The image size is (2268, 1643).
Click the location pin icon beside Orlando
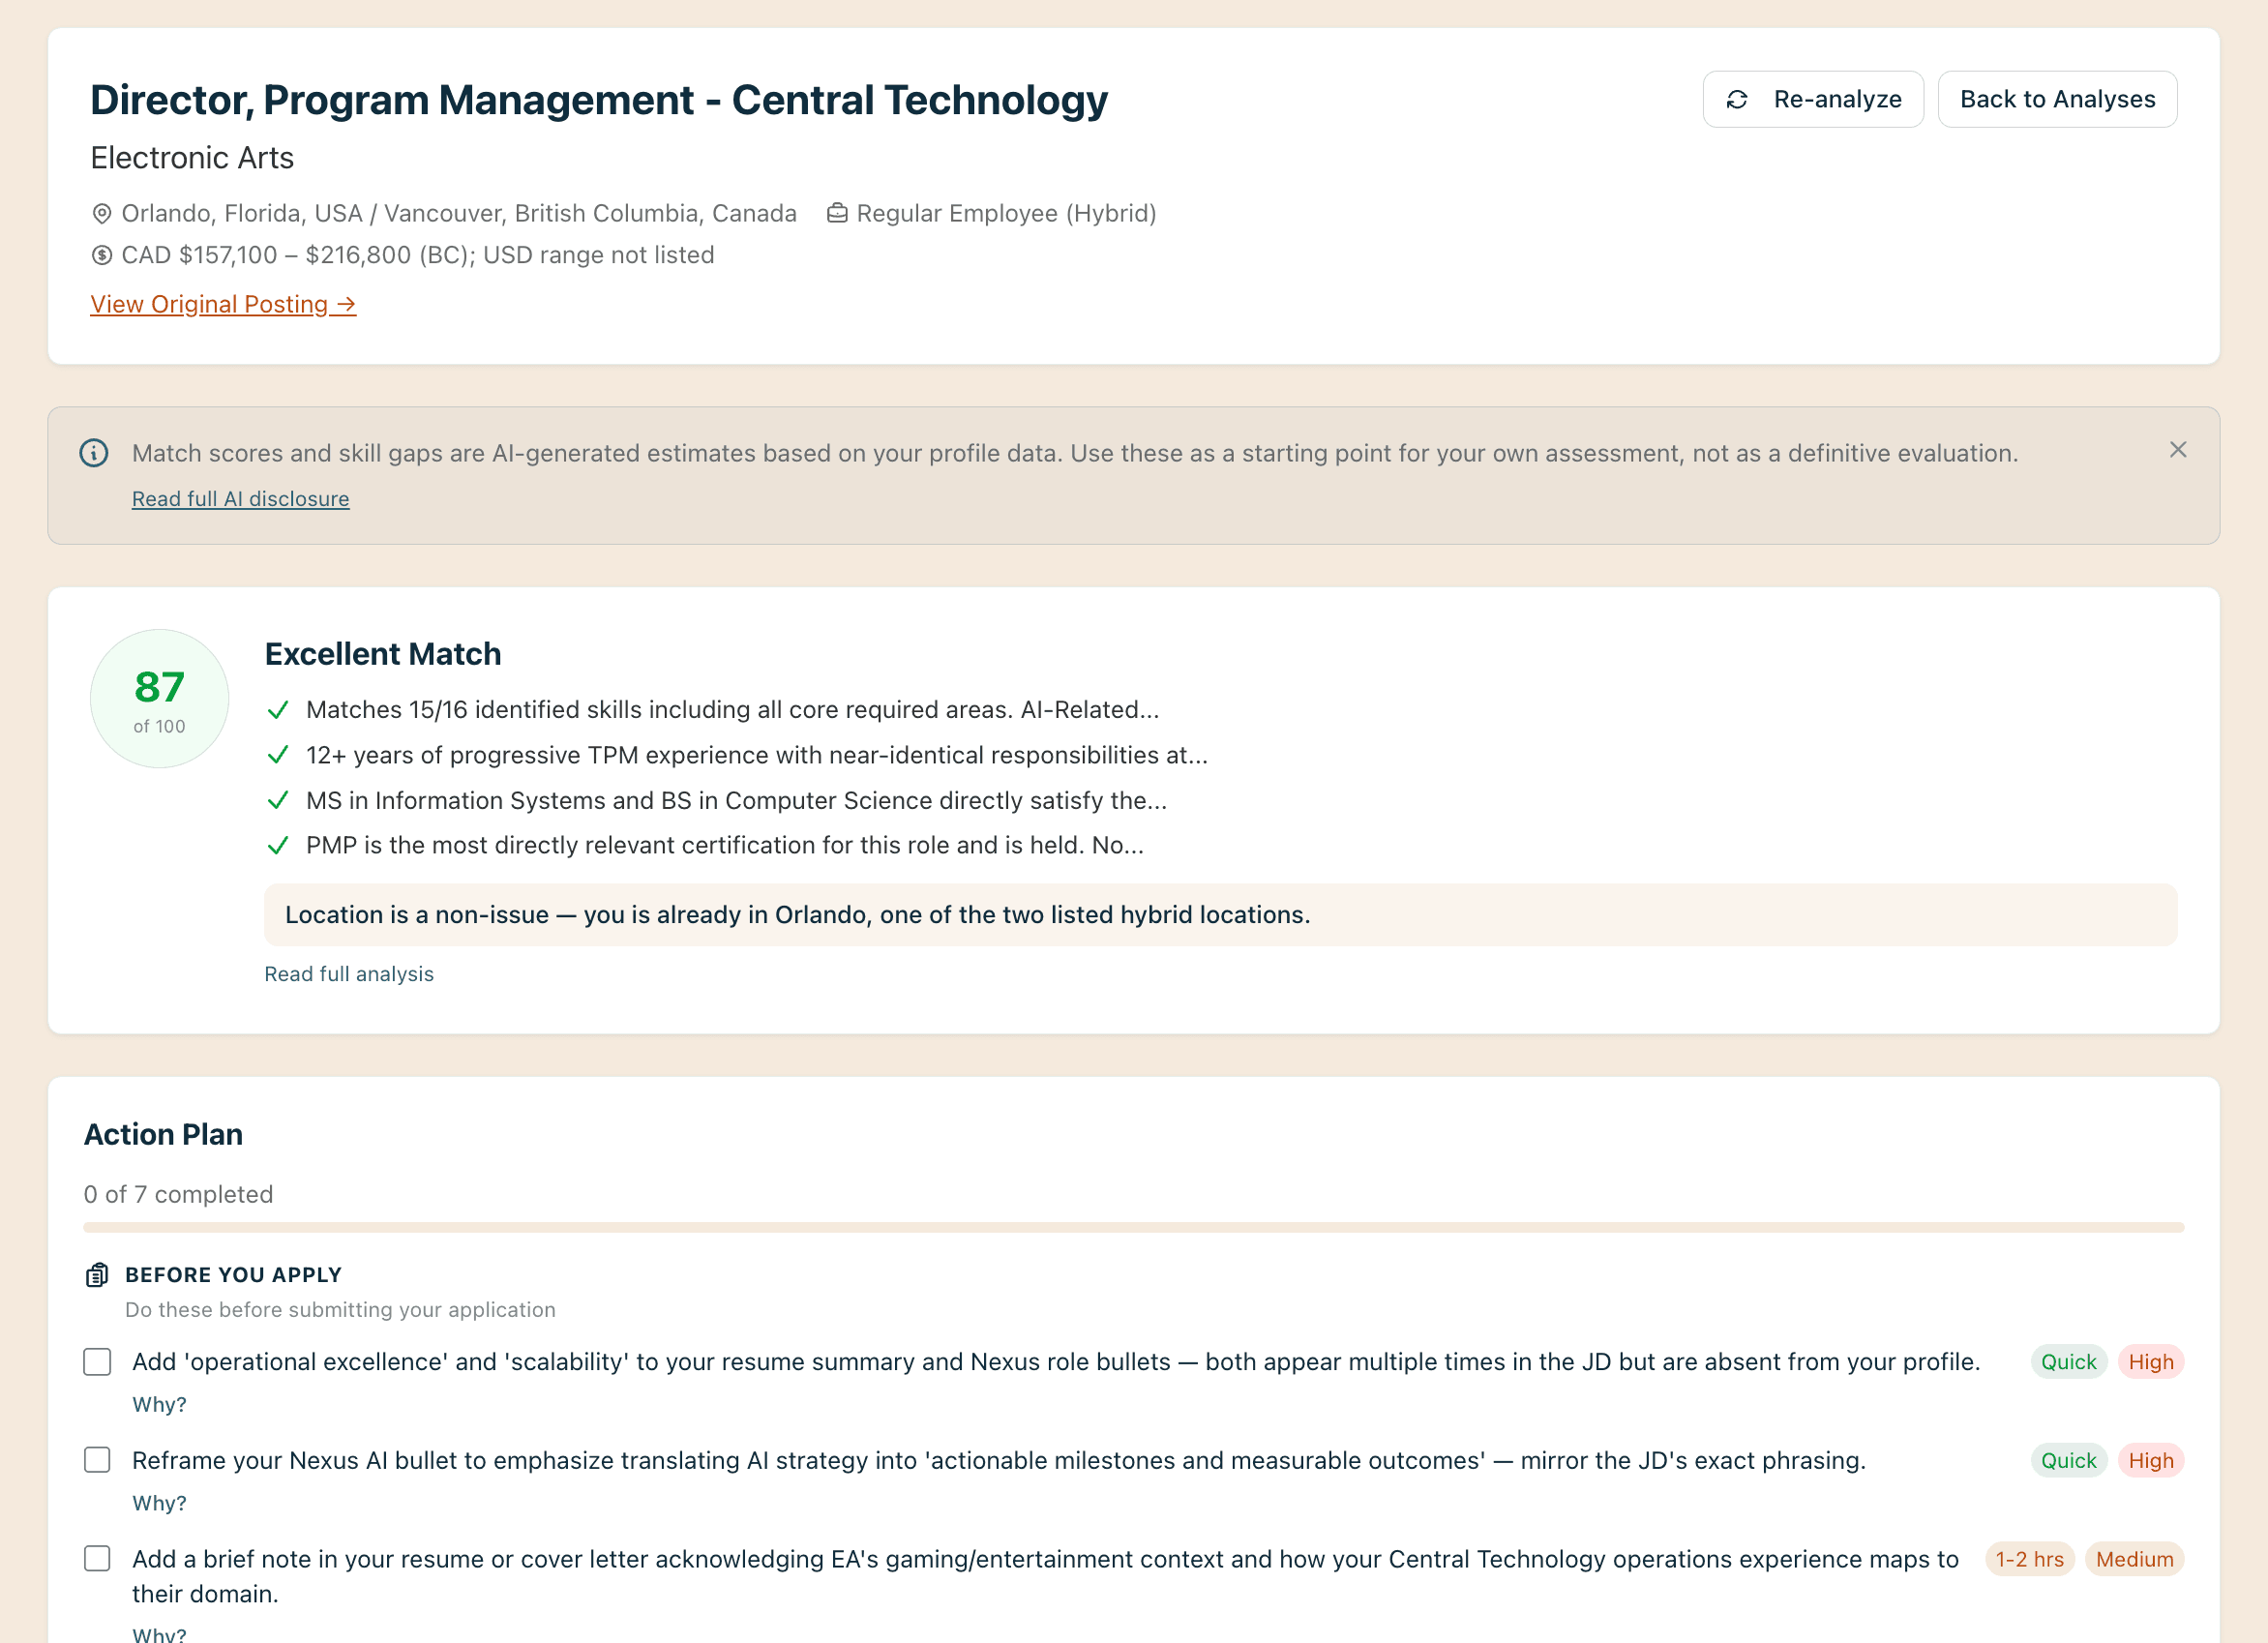click(101, 213)
